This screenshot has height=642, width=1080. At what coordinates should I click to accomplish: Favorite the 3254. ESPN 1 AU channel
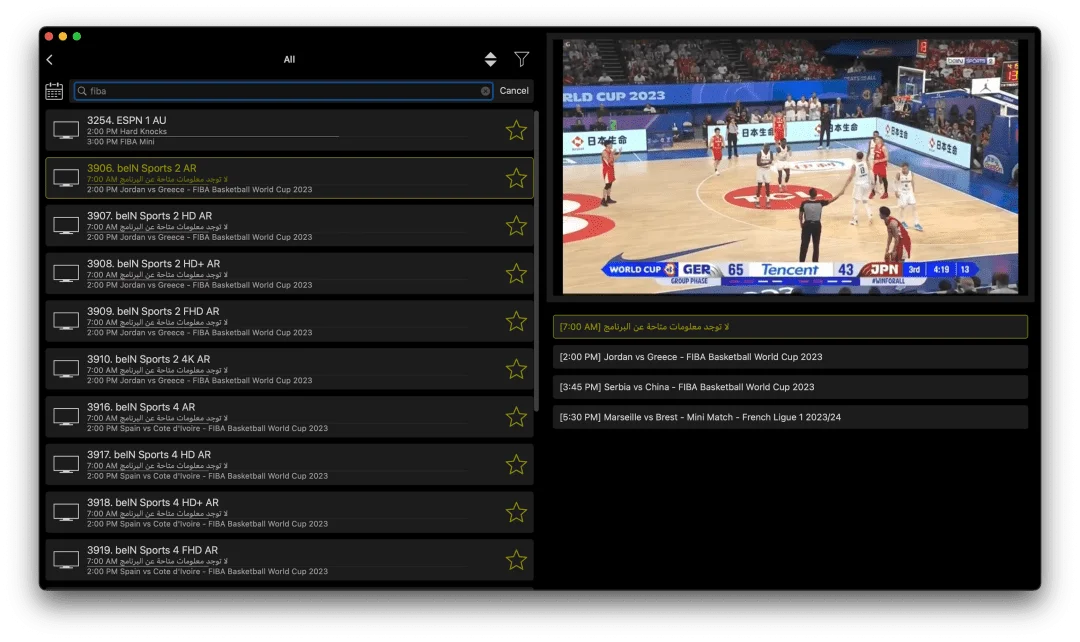pyautogui.click(x=516, y=130)
